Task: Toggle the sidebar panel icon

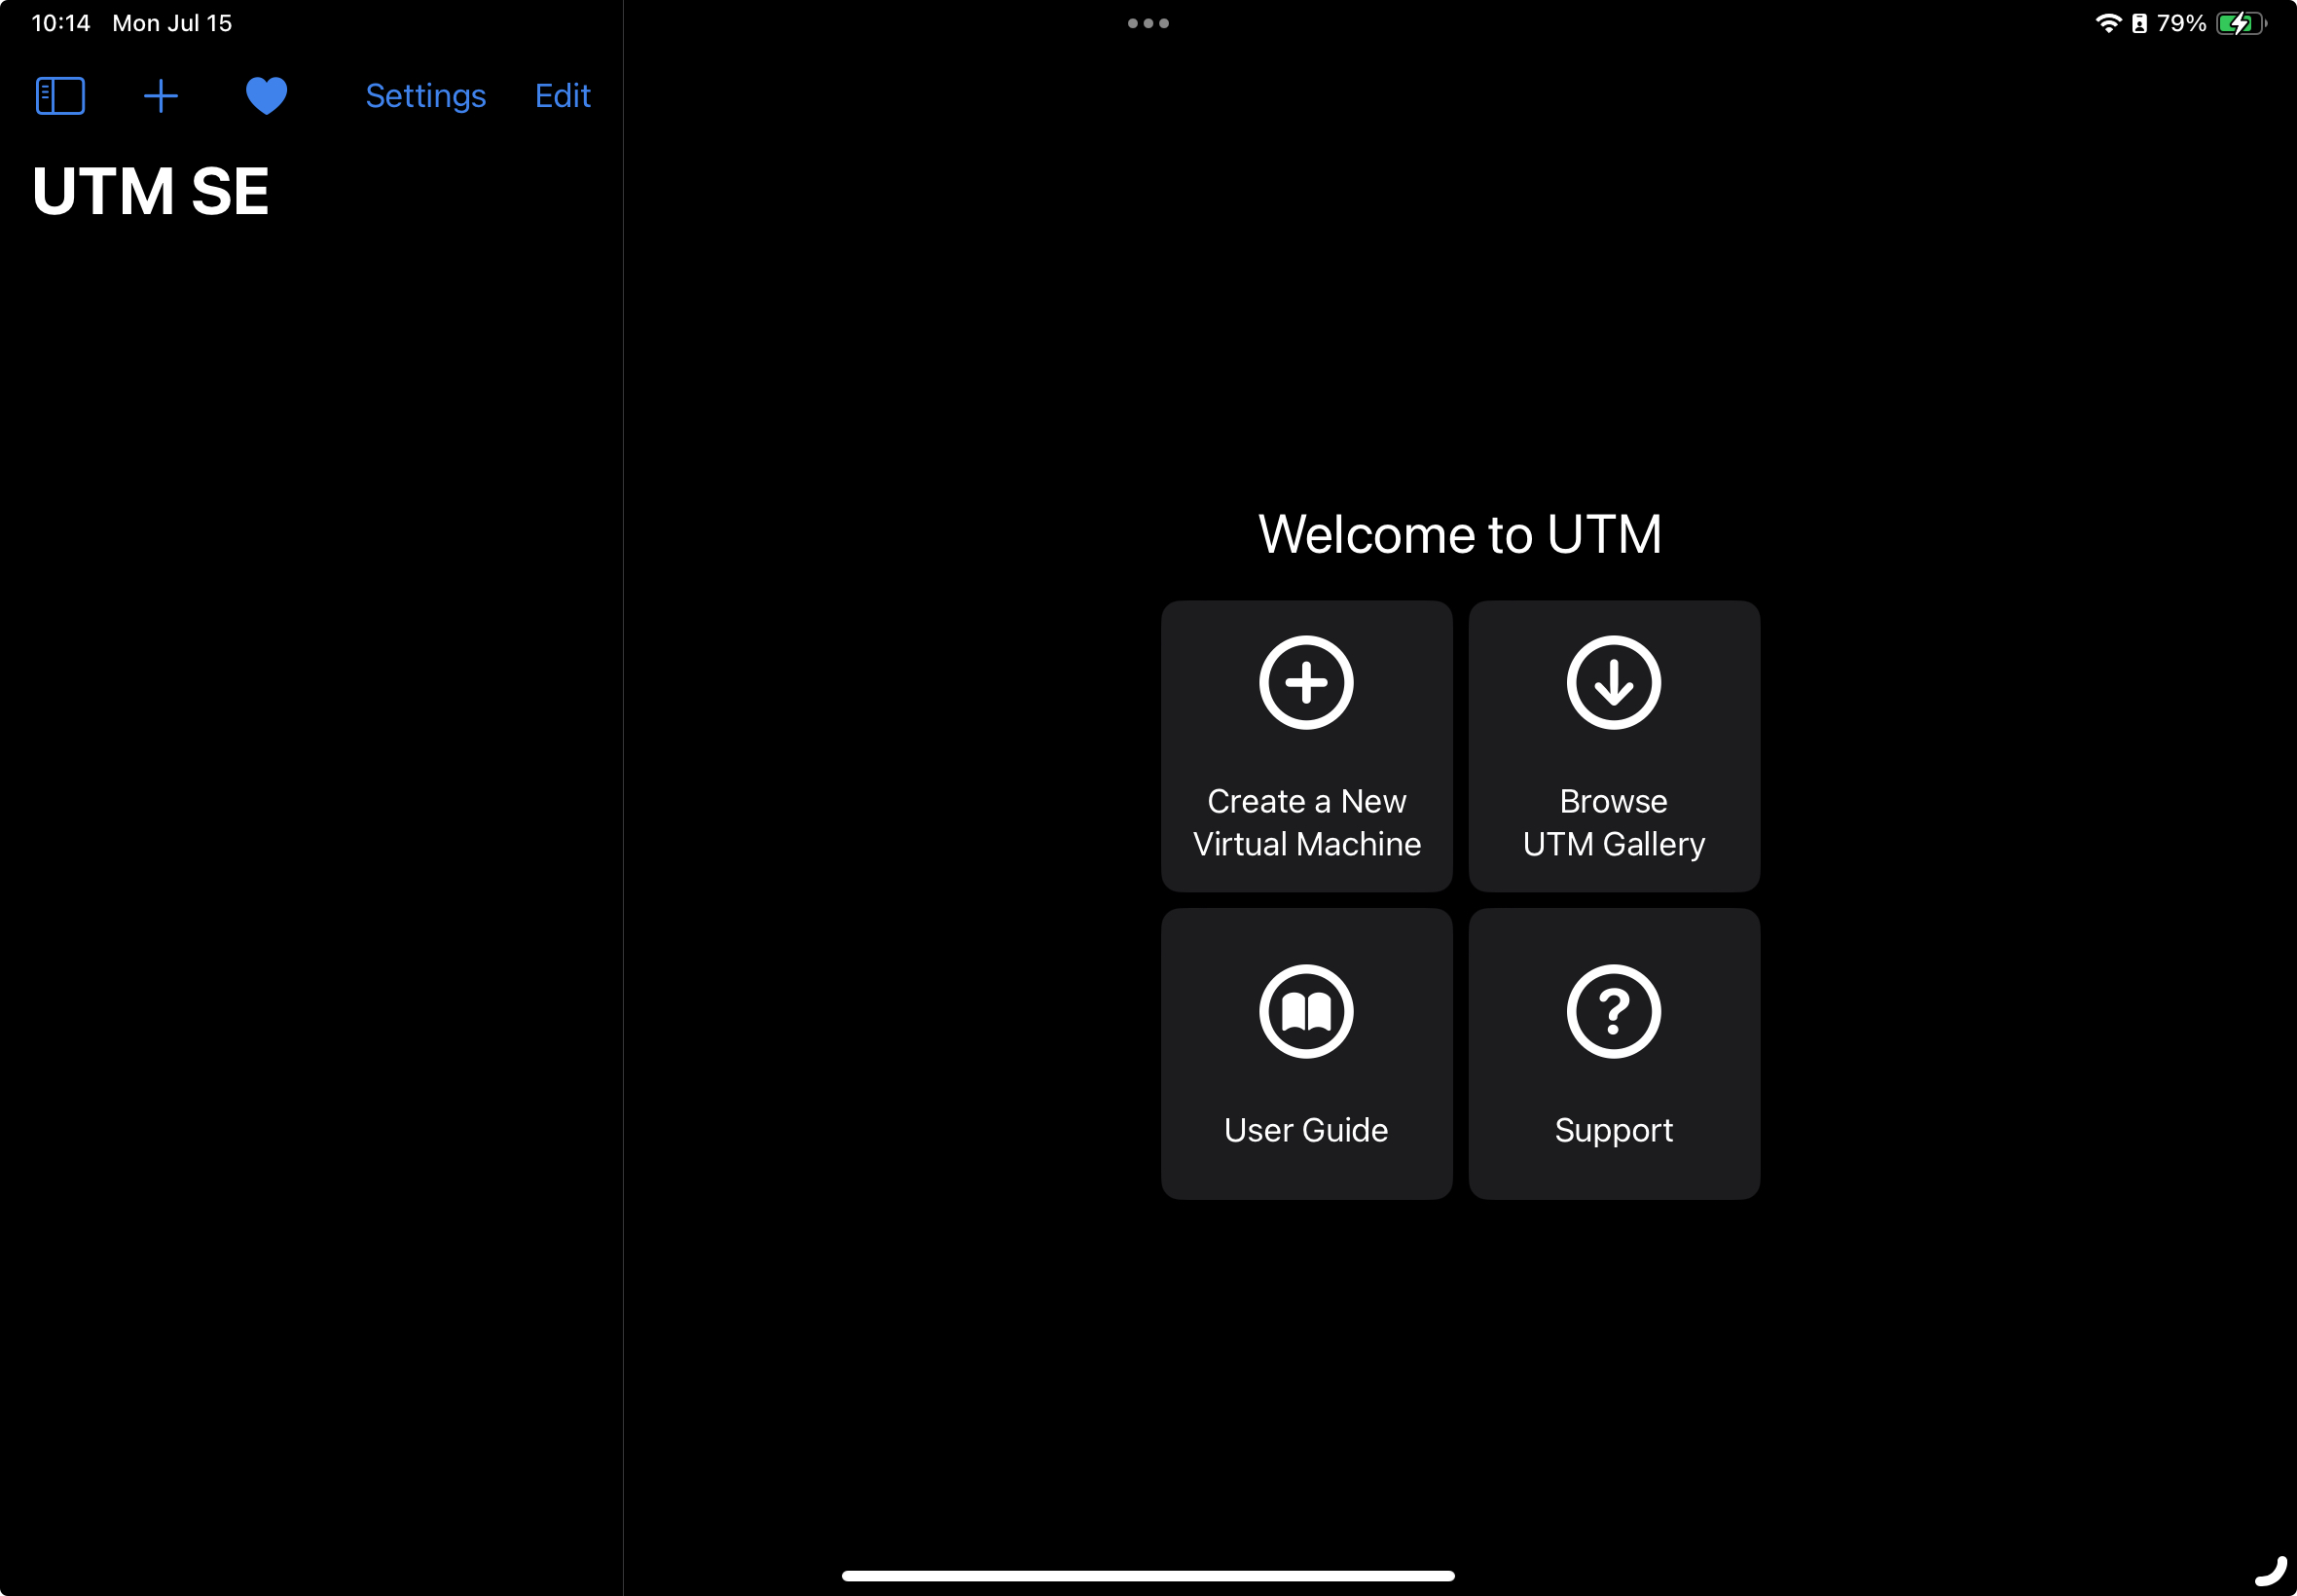Action: [60, 96]
